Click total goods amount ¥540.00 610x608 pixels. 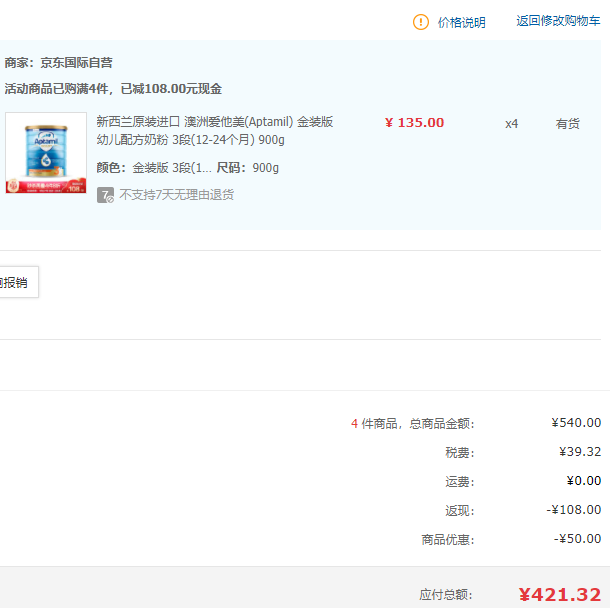[576, 422]
